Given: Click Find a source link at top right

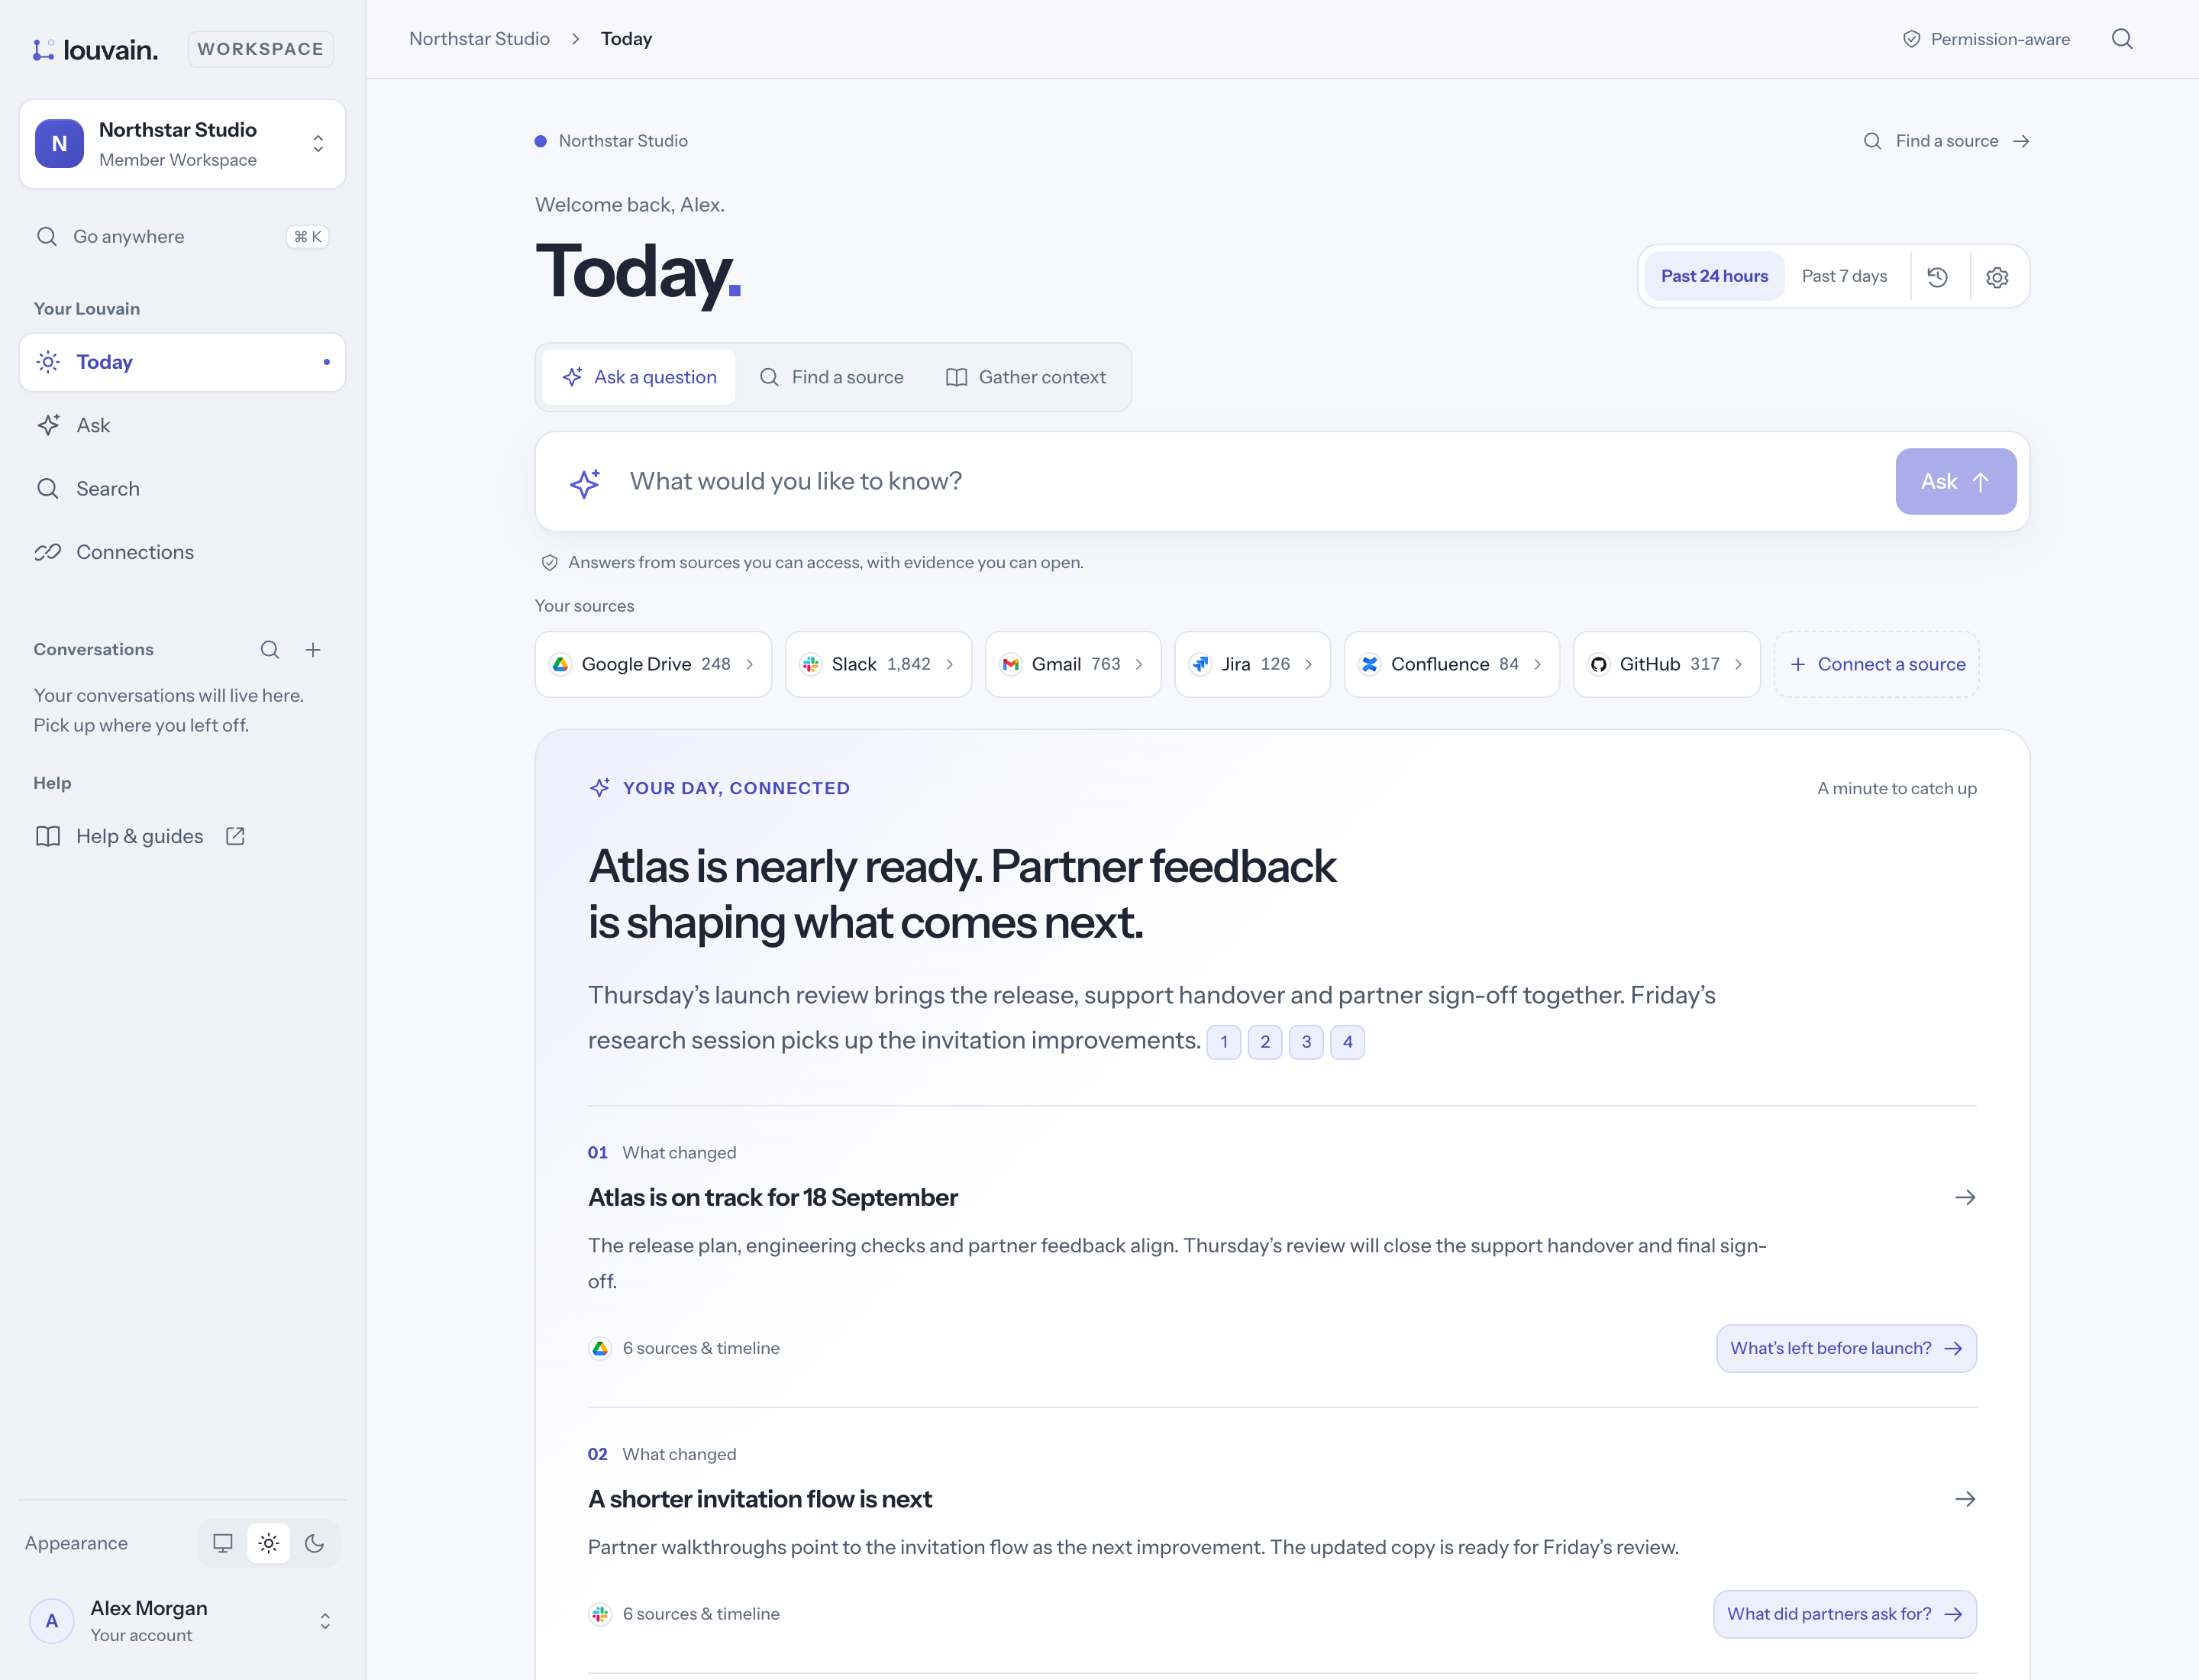Looking at the screenshot, I should 1946,141.
